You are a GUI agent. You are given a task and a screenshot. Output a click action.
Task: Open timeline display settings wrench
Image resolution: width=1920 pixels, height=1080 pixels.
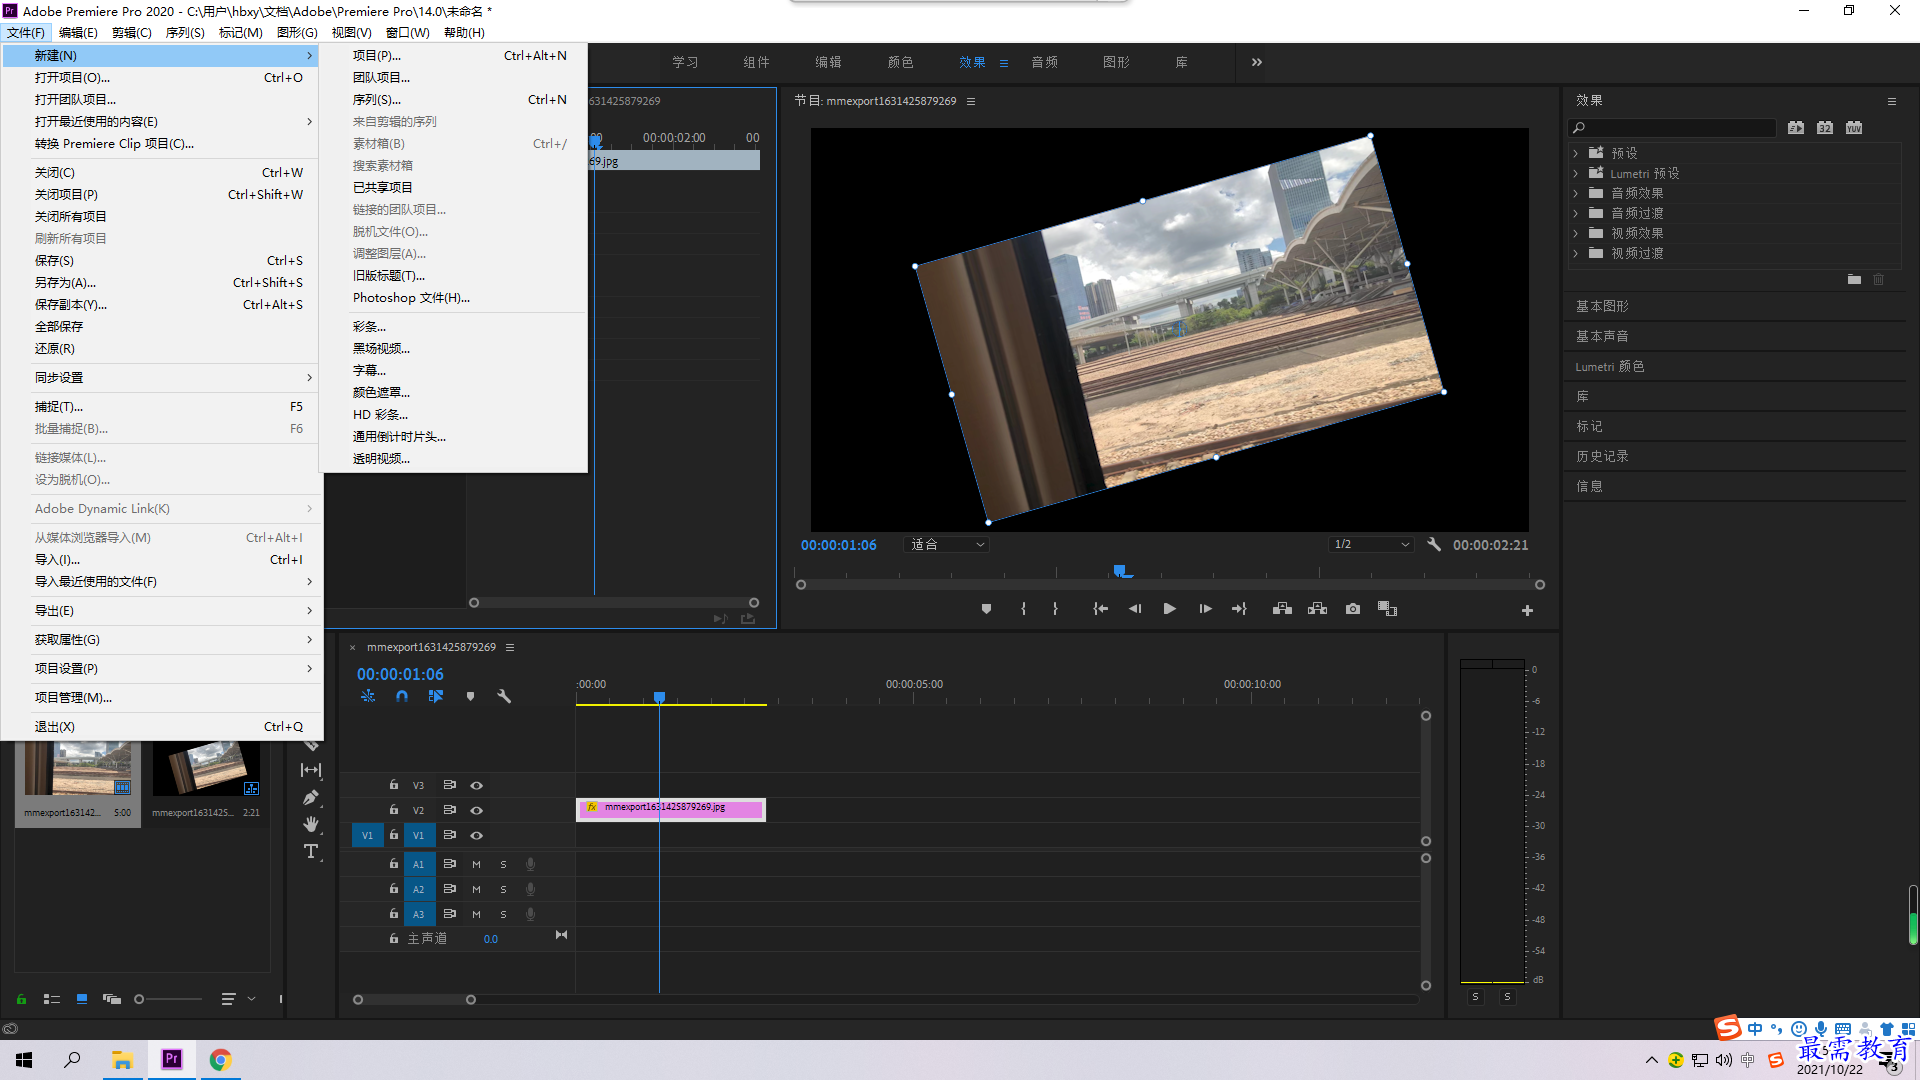(x=504, y=696)
